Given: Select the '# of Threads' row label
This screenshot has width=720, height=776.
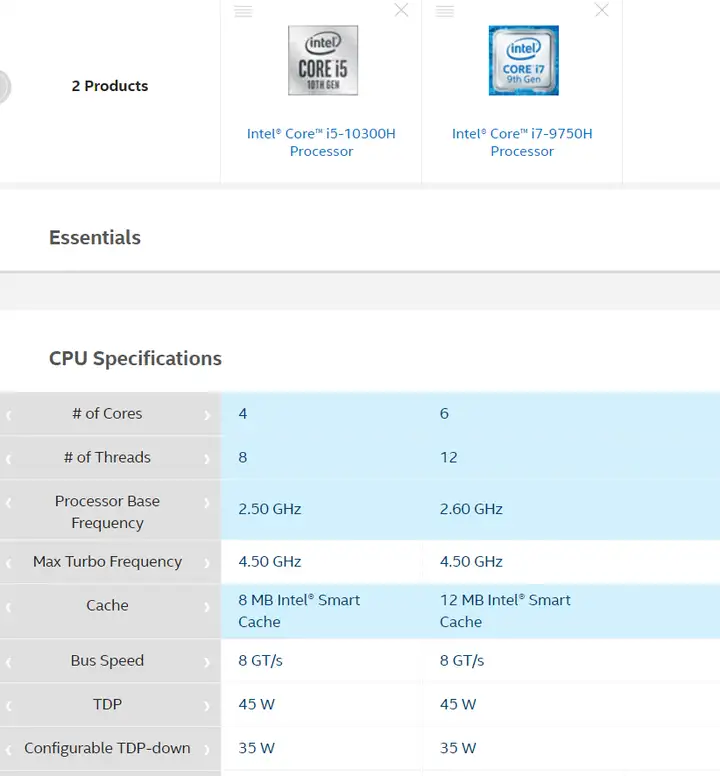Looking at the screenshot, I should click(x=107, y=457).
